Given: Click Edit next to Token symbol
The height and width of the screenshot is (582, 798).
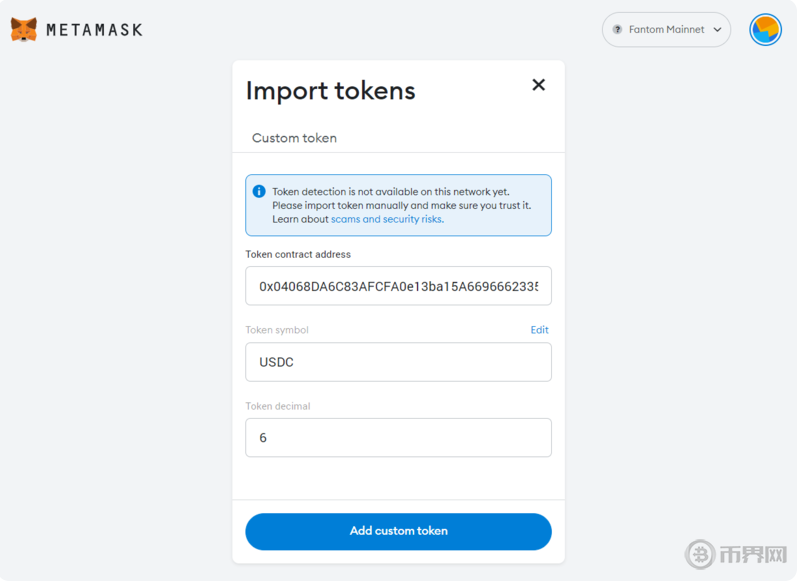Looking at the screenshot, I should [539, 330].
